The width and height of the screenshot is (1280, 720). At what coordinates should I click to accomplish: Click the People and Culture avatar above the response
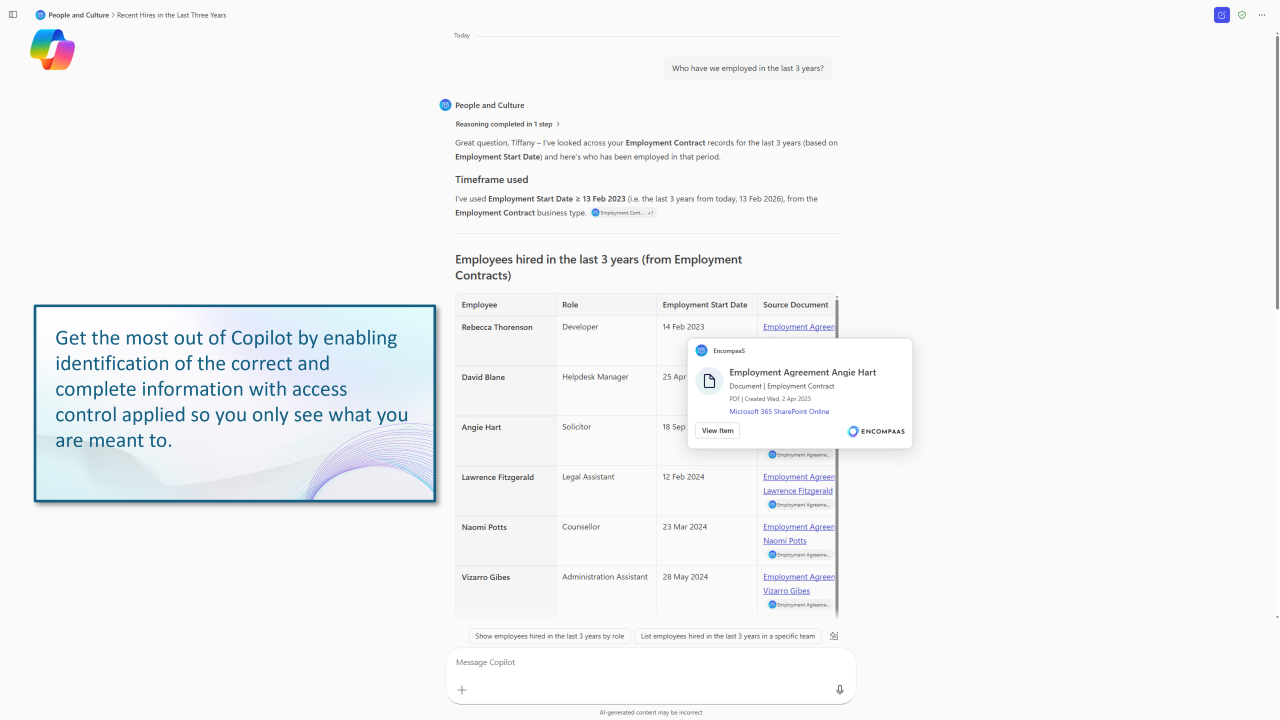click(x=445, y=105)
